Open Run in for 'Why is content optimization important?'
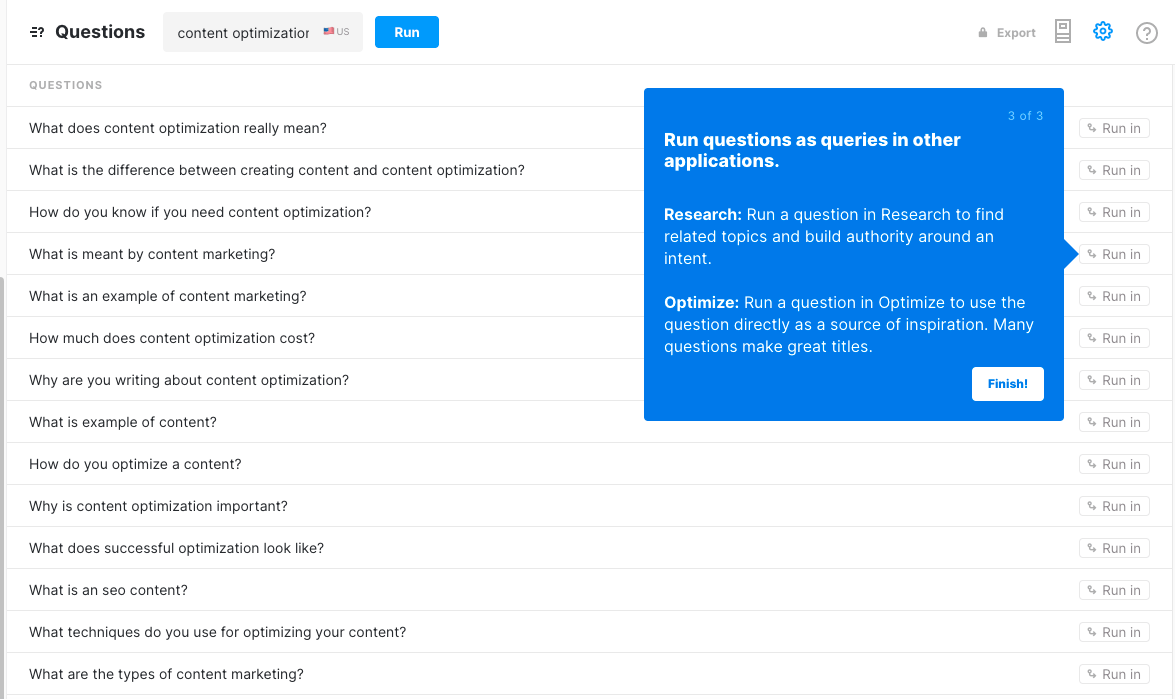 click(x=1114, y=506)
